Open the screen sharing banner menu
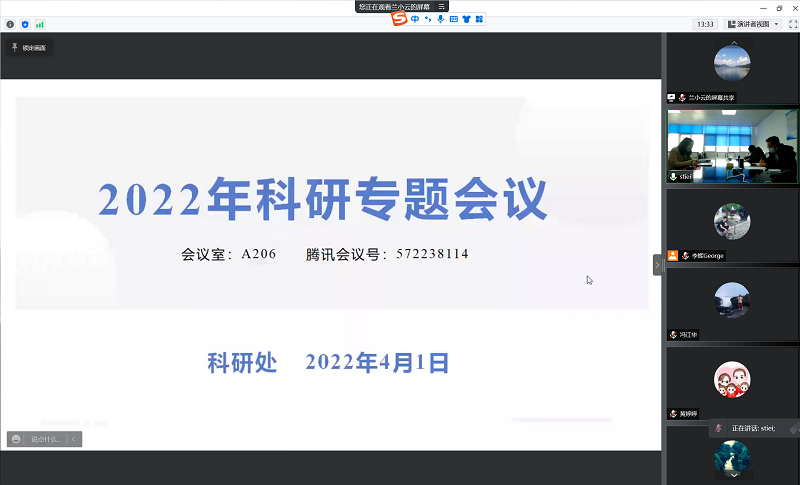Image resolution: width=800 pixels, height=485 pixels. click(x=441, y=6)
